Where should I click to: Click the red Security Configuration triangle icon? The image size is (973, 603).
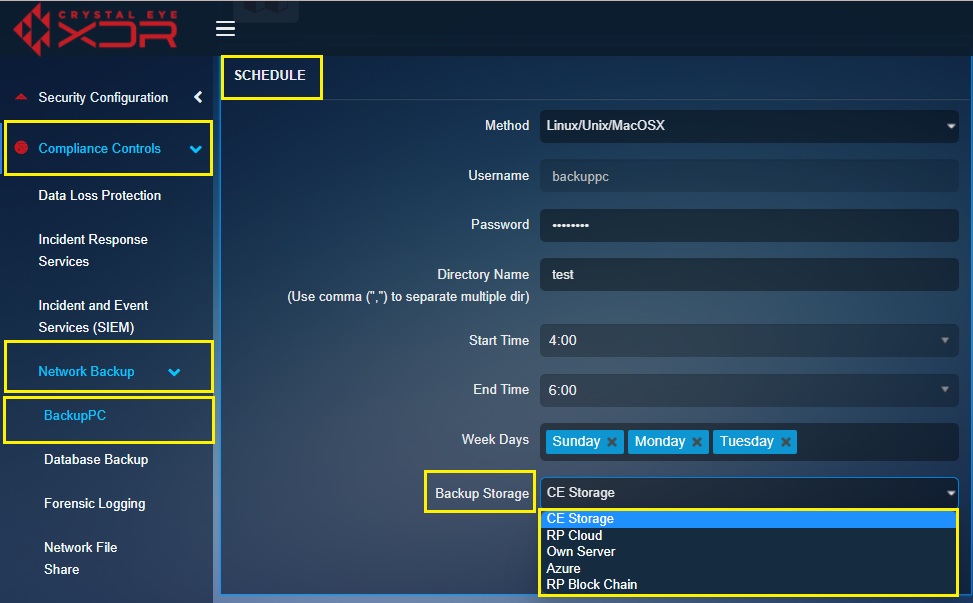(x=21, y=97)
